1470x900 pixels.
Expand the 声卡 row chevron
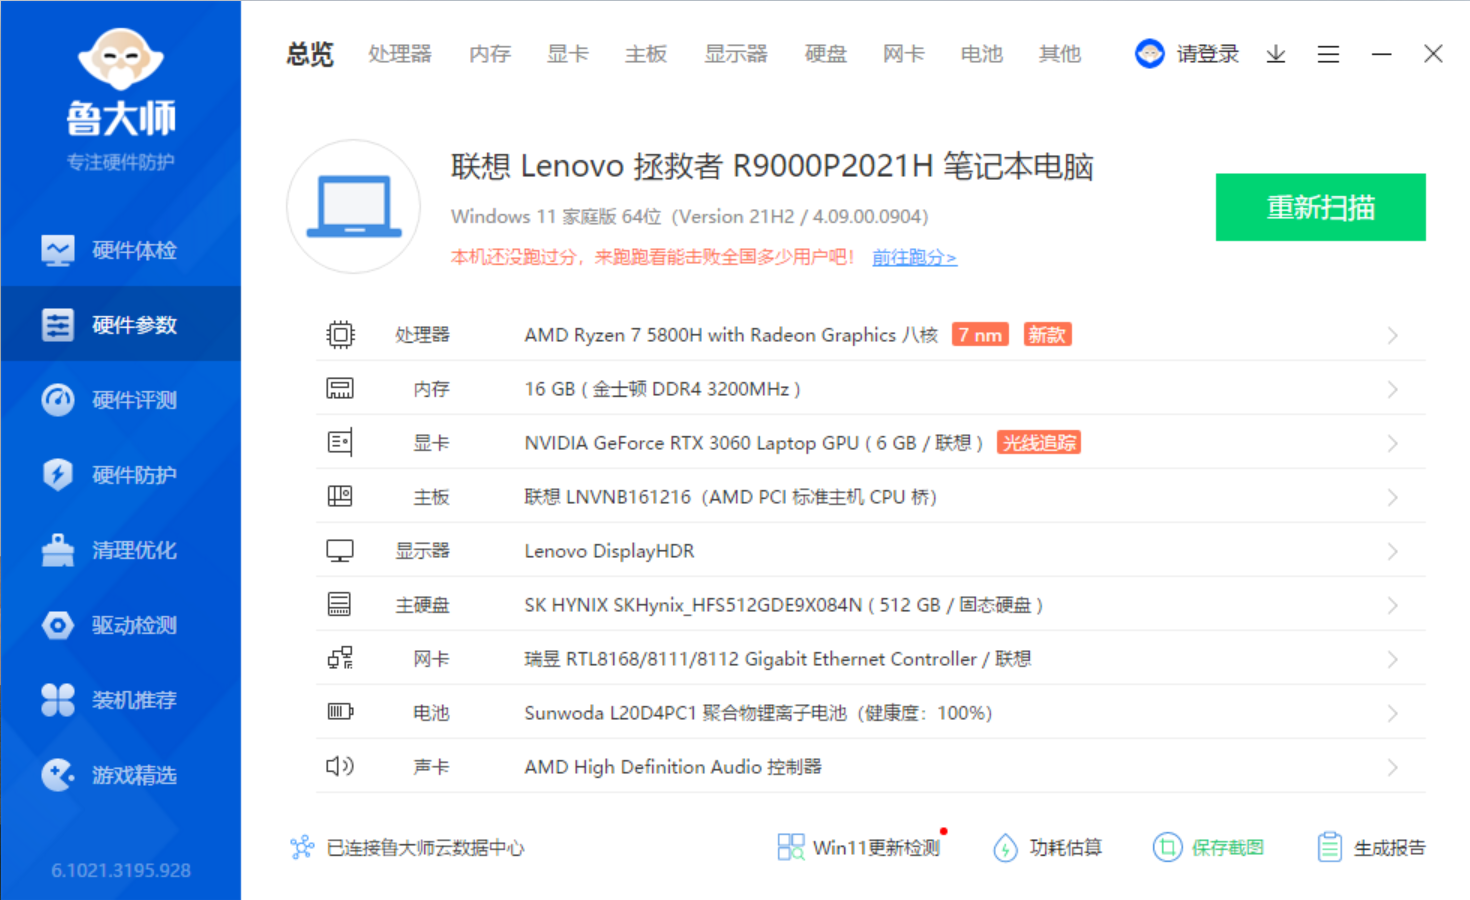pos(1392,767)
